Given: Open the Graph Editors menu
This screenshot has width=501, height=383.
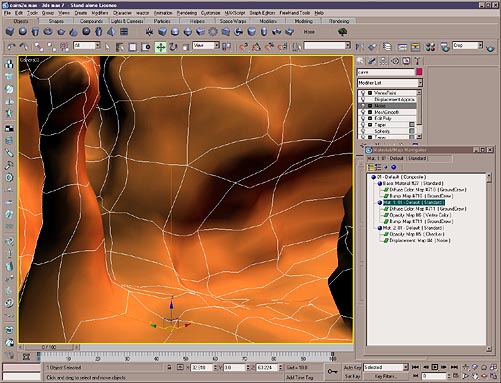Looking at the screenshot, I should (262, 13).
